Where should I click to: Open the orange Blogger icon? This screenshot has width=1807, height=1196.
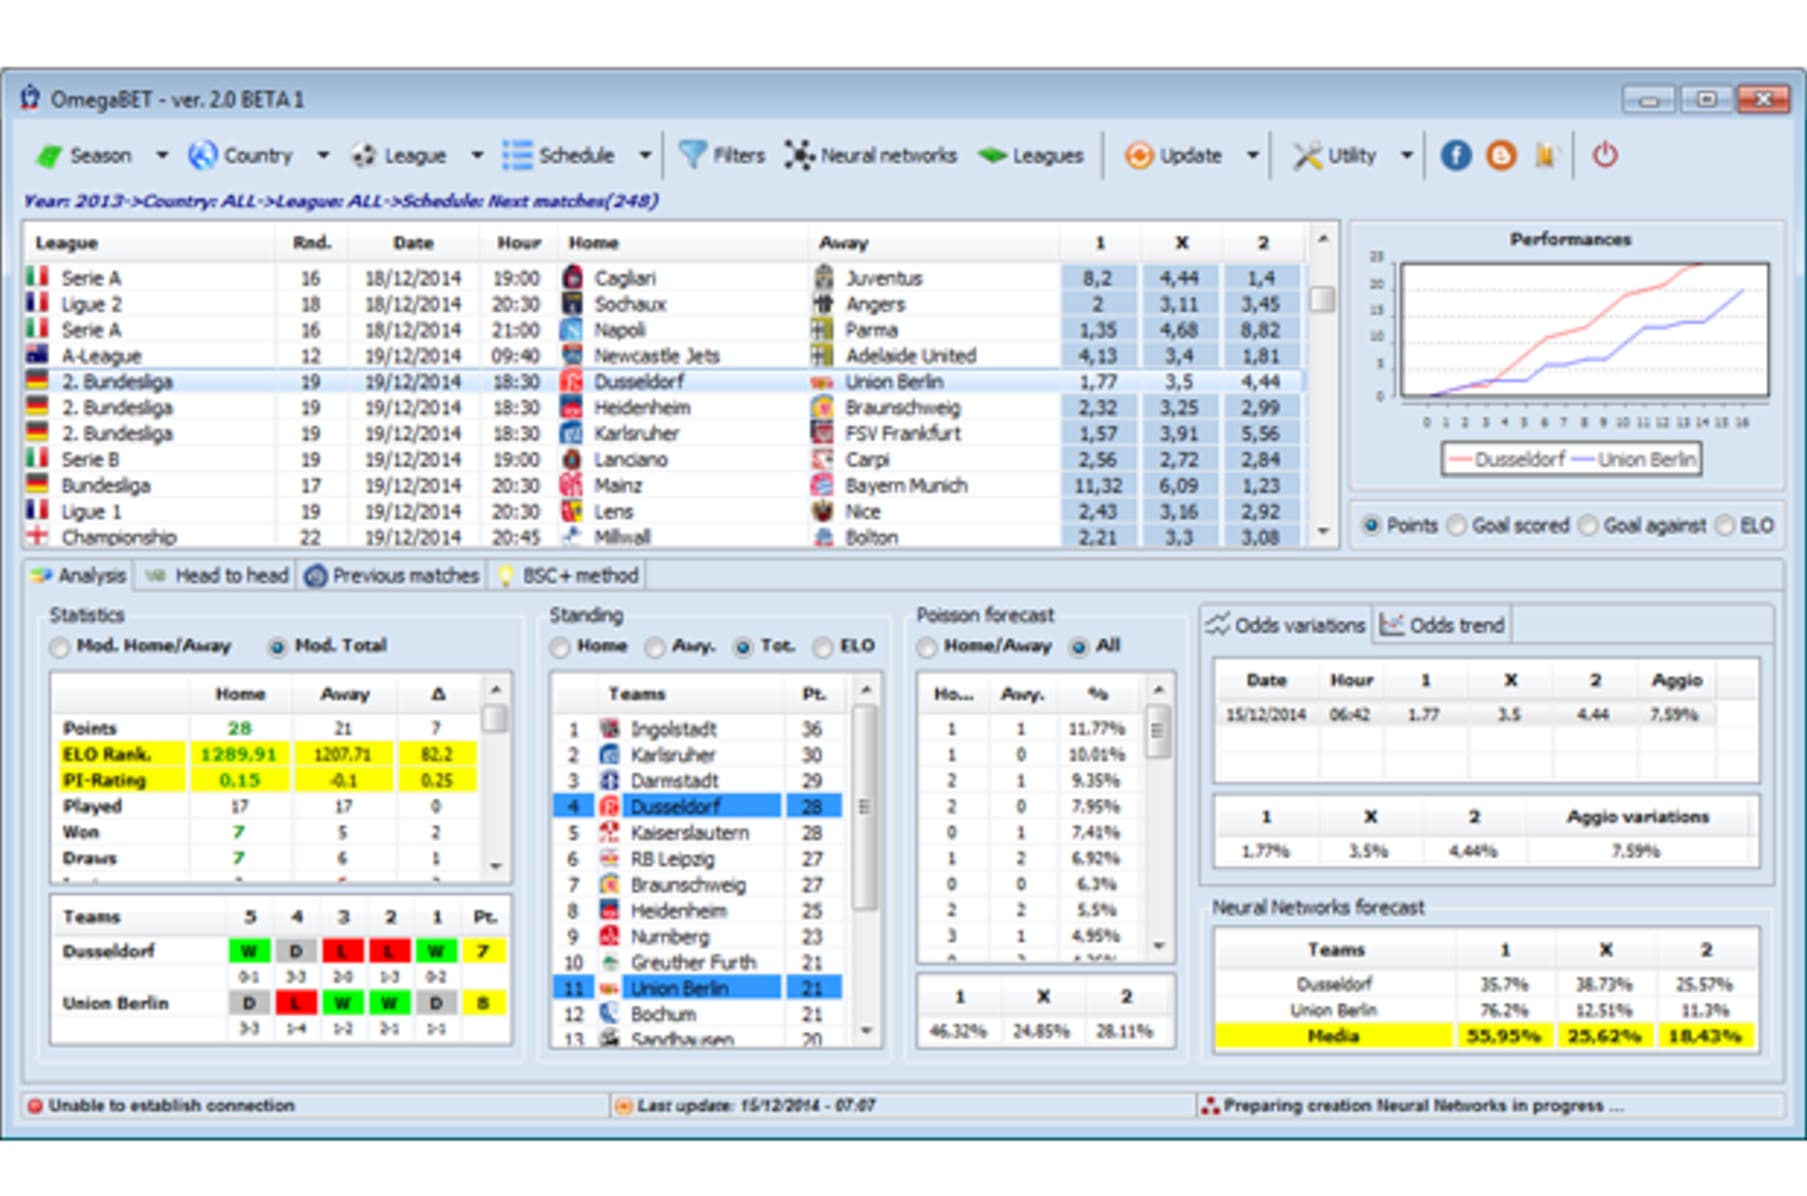(1500, 155)
